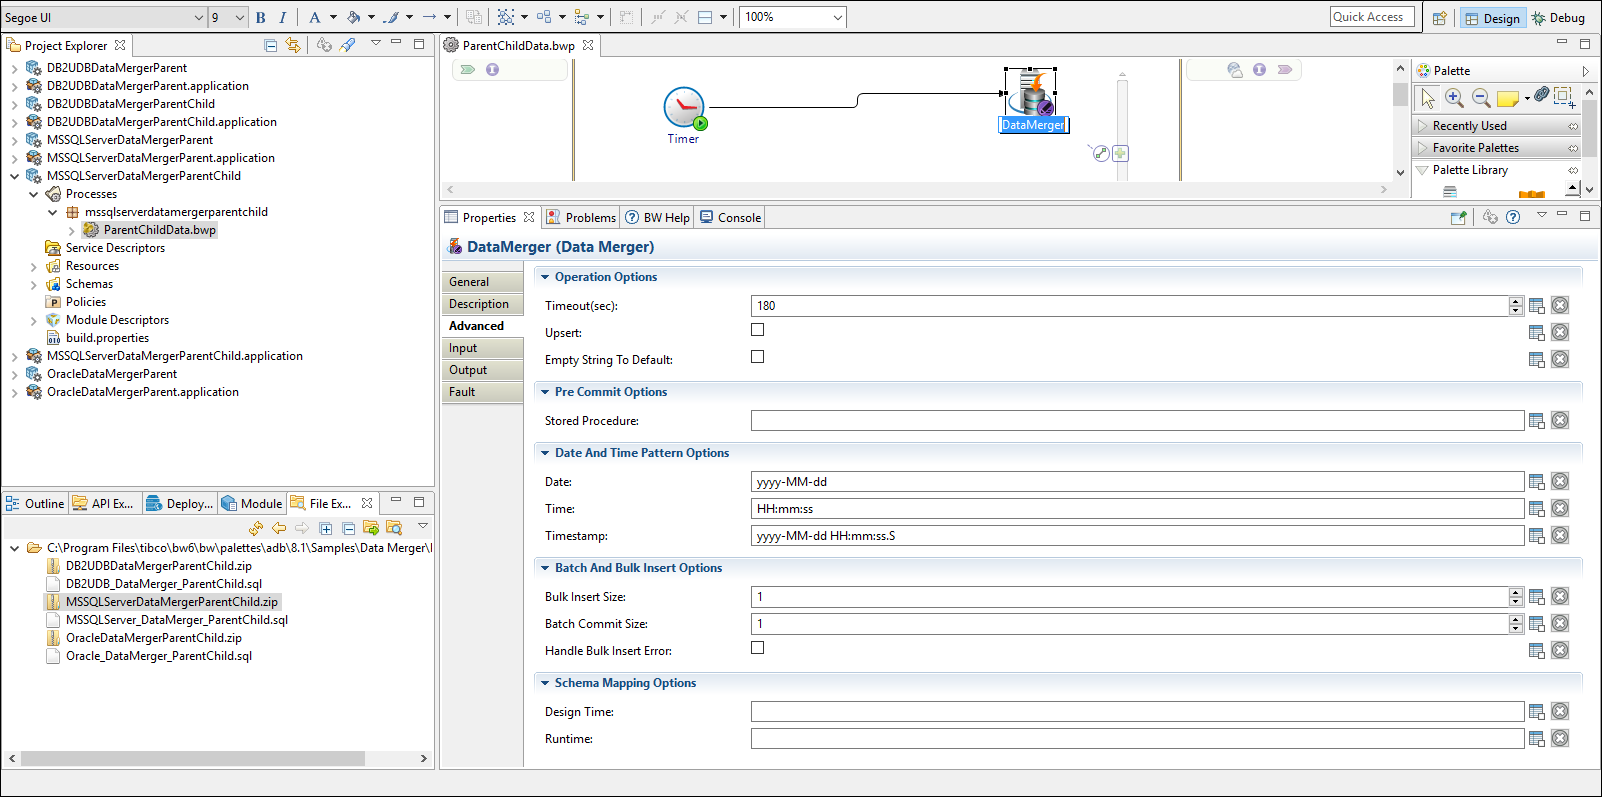Image resolution: width=1602 pixels, height=797 pixels.
Task: Click the Timer activity icon on canvas
Action: [684, 108]
